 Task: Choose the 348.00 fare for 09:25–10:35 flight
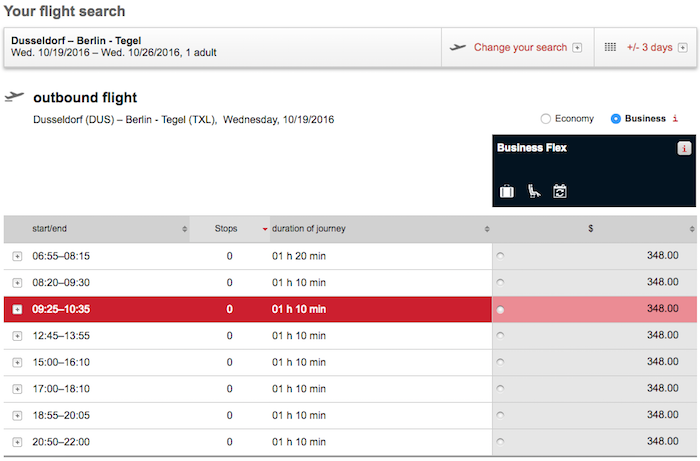500,309
